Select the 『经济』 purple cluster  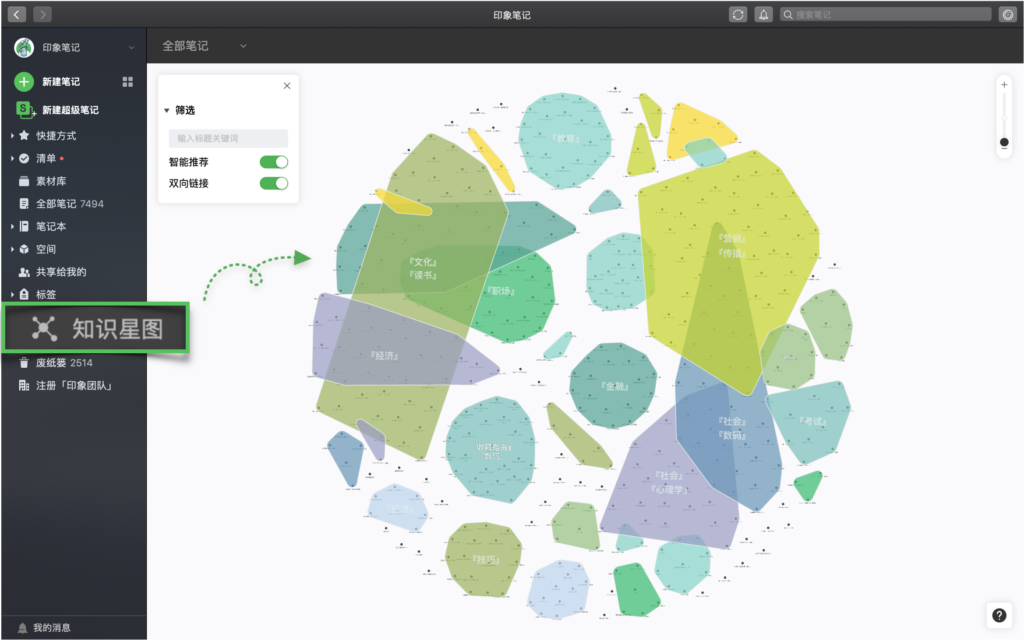(x=385, y=356)
